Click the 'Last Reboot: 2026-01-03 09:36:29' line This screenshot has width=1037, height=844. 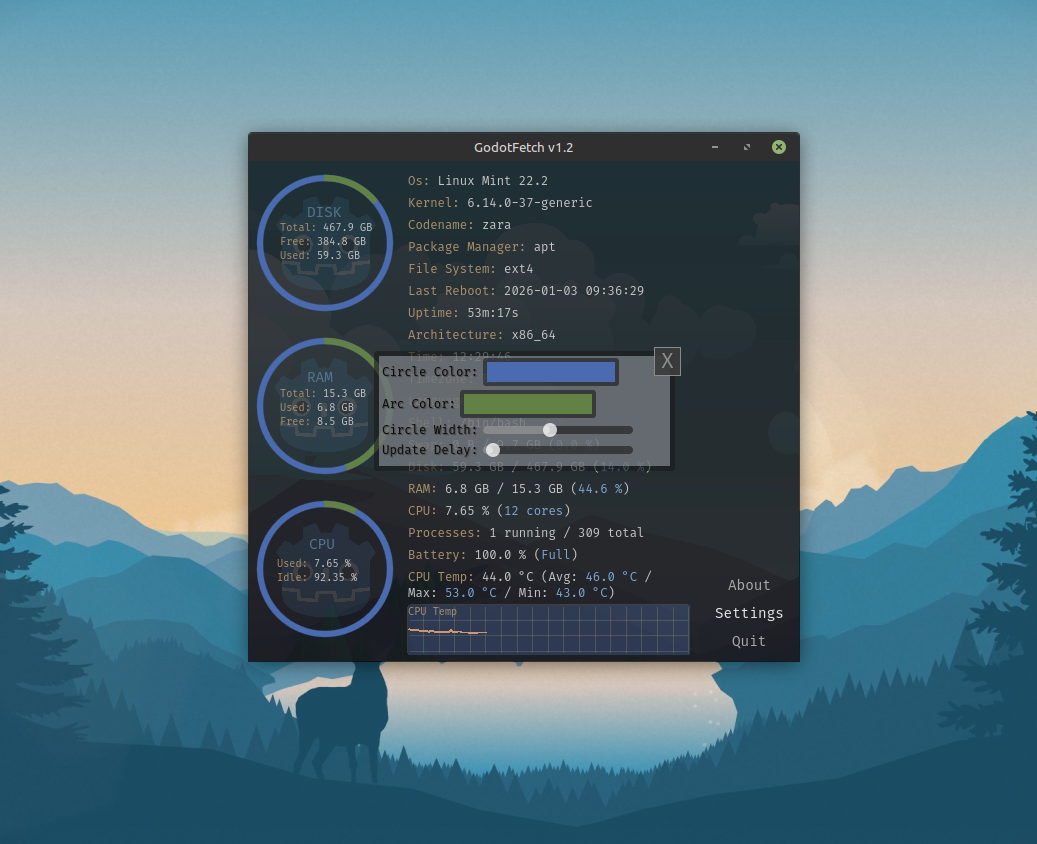(526, 290)
